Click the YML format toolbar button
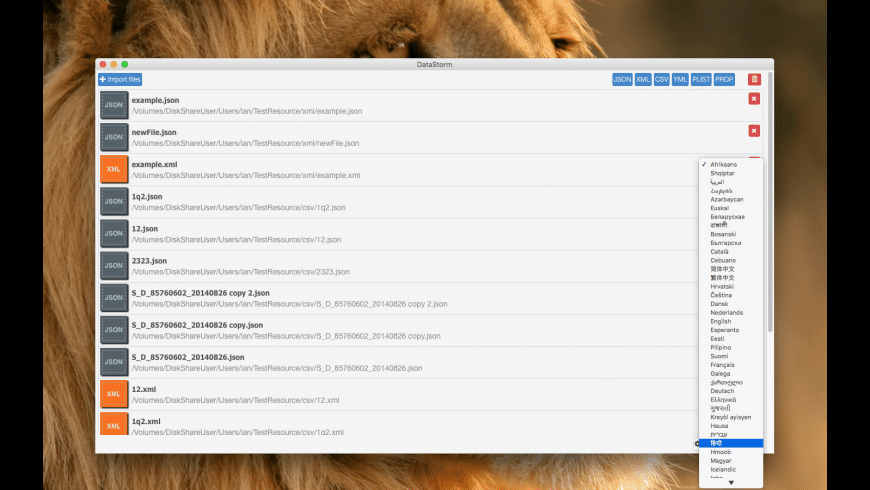Viewport: 870px width, 490px height. (x=680, y=79)
